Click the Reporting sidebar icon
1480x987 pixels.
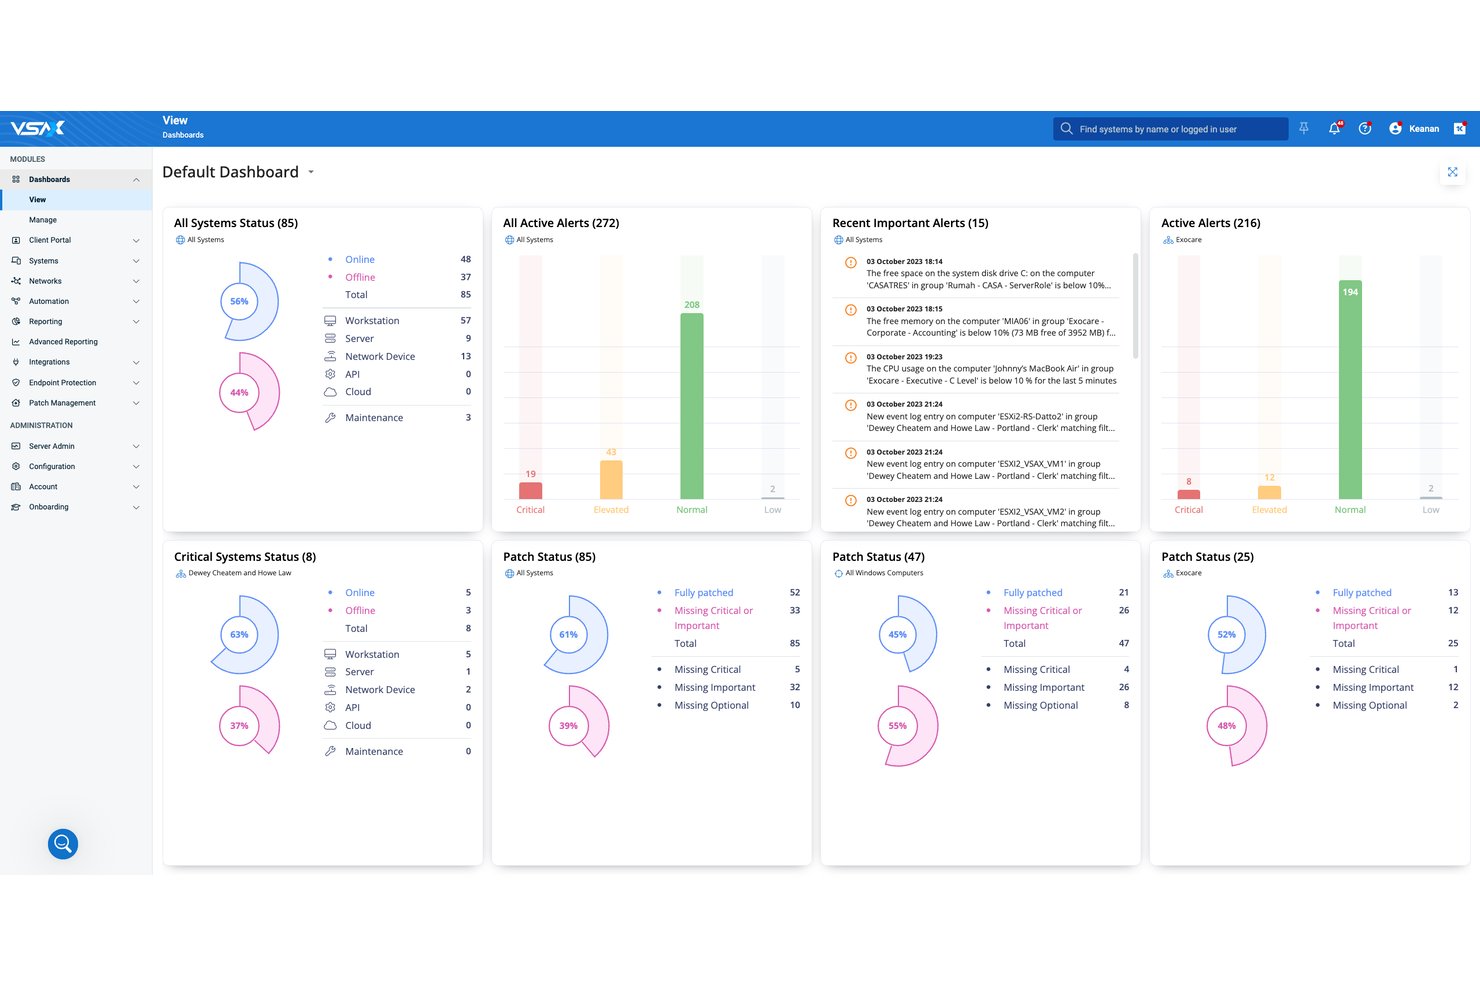tap(16, 321)
